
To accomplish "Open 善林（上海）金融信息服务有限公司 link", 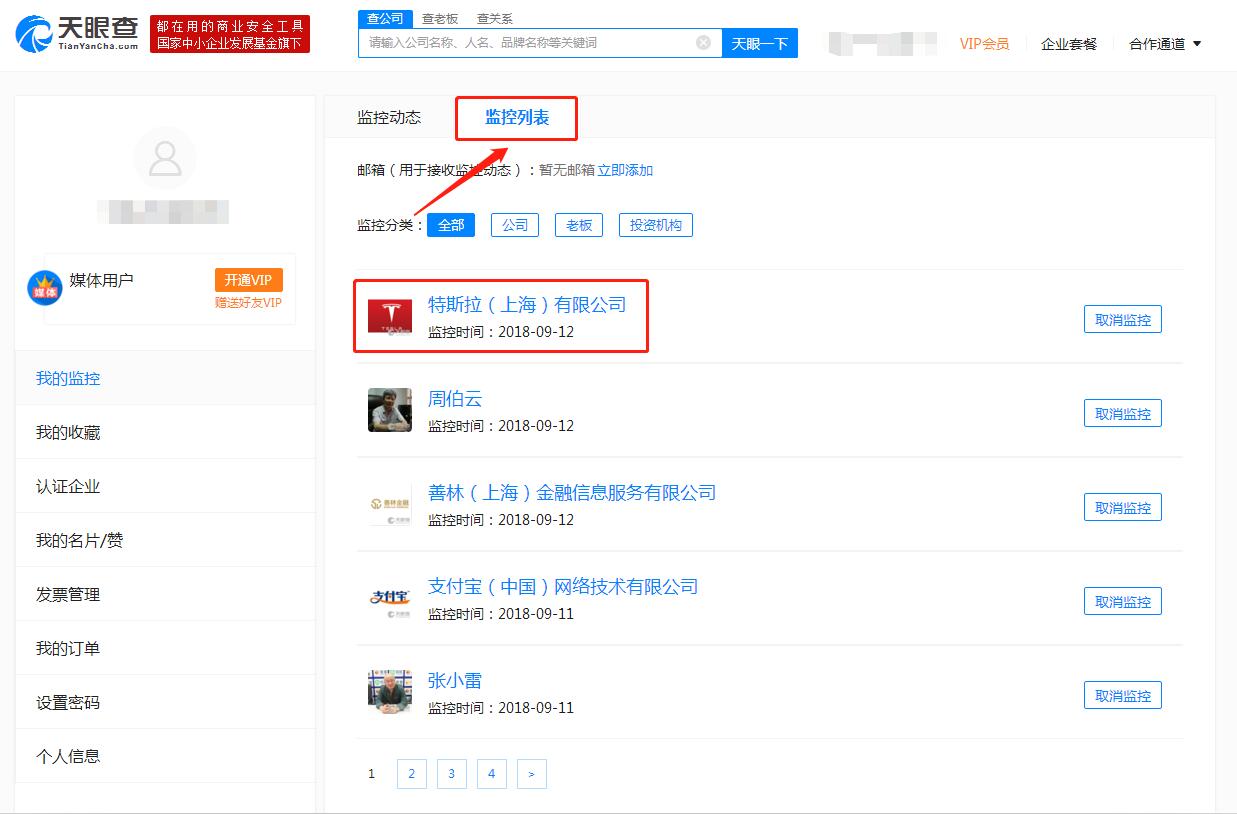I will pyautogui.click(x=572, y=493).
